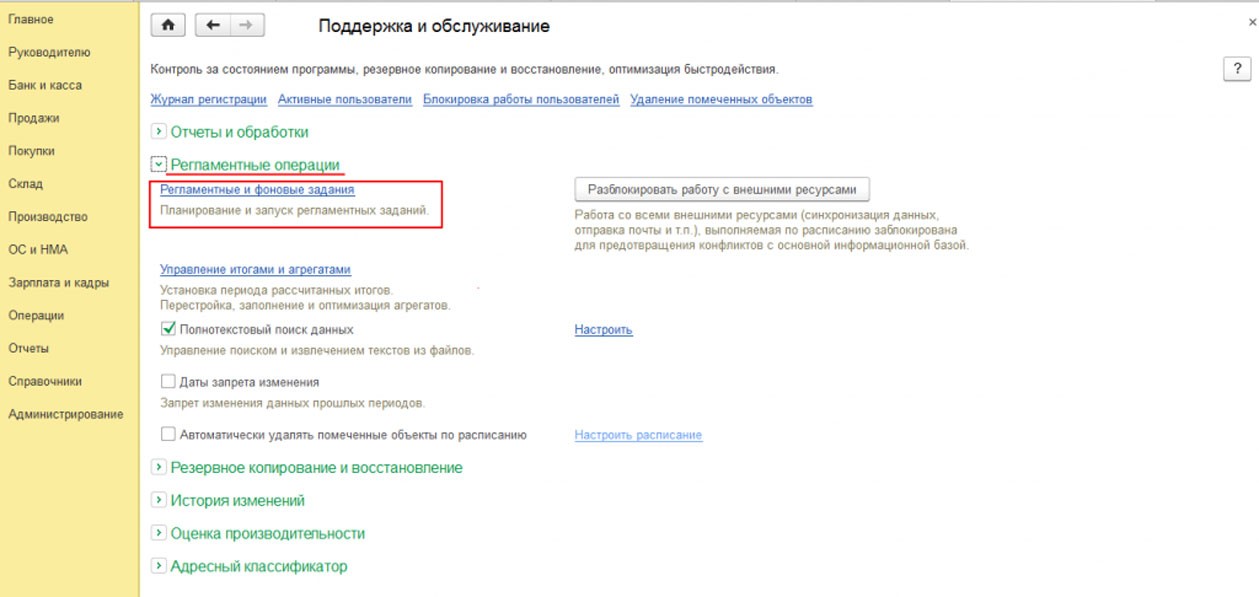Image resolution: width=1259 pixels, height=597 pixels.
Task: Expand Адресный классификатор section
Action: pos(158,567)
